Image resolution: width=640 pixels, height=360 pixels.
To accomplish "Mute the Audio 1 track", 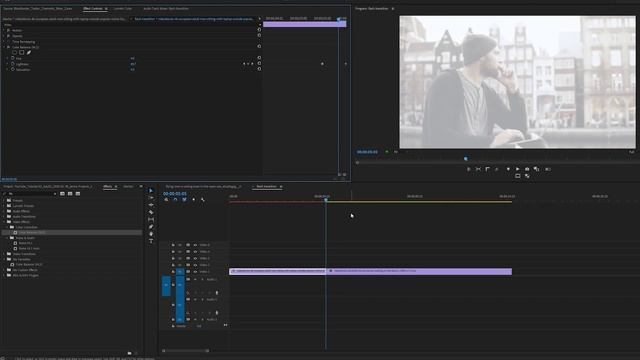I will pyautogui.click(x=195, y=280).
